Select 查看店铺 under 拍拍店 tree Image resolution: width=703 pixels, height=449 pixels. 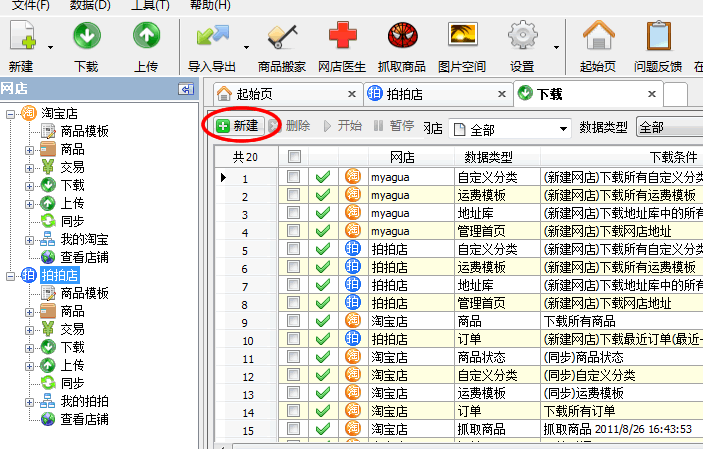[x=84, y=419]
